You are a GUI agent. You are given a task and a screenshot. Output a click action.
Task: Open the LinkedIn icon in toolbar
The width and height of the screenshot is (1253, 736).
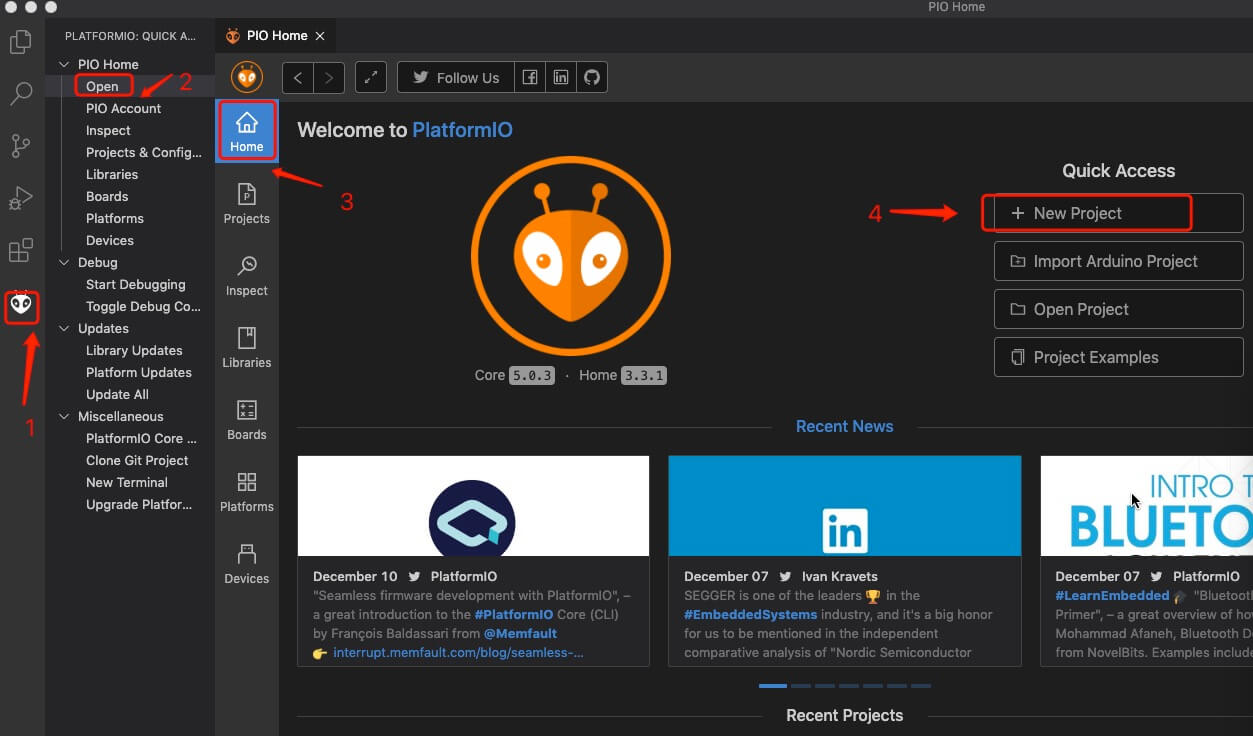click(x=560, y=78)
